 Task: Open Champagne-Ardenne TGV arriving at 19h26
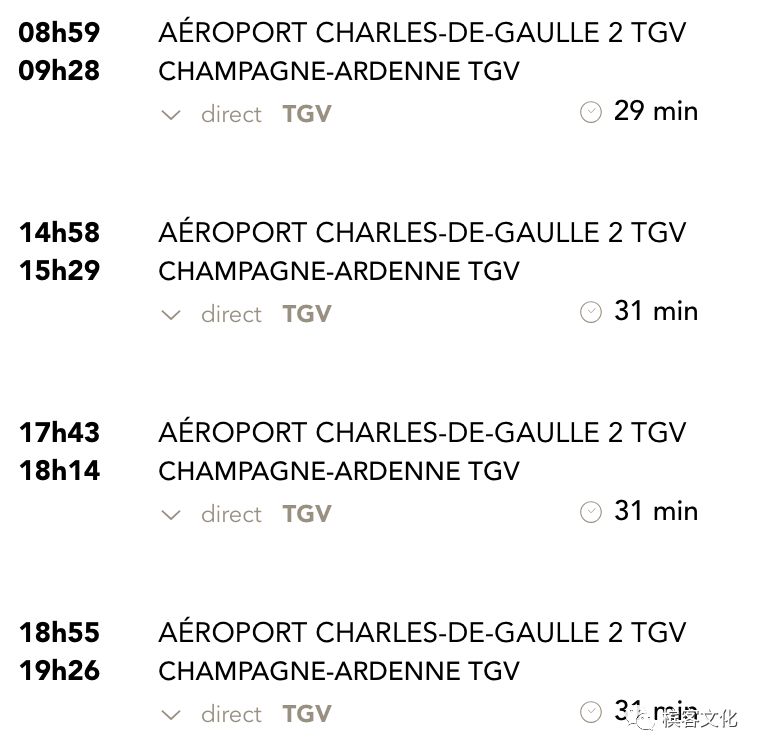point(339,671)
